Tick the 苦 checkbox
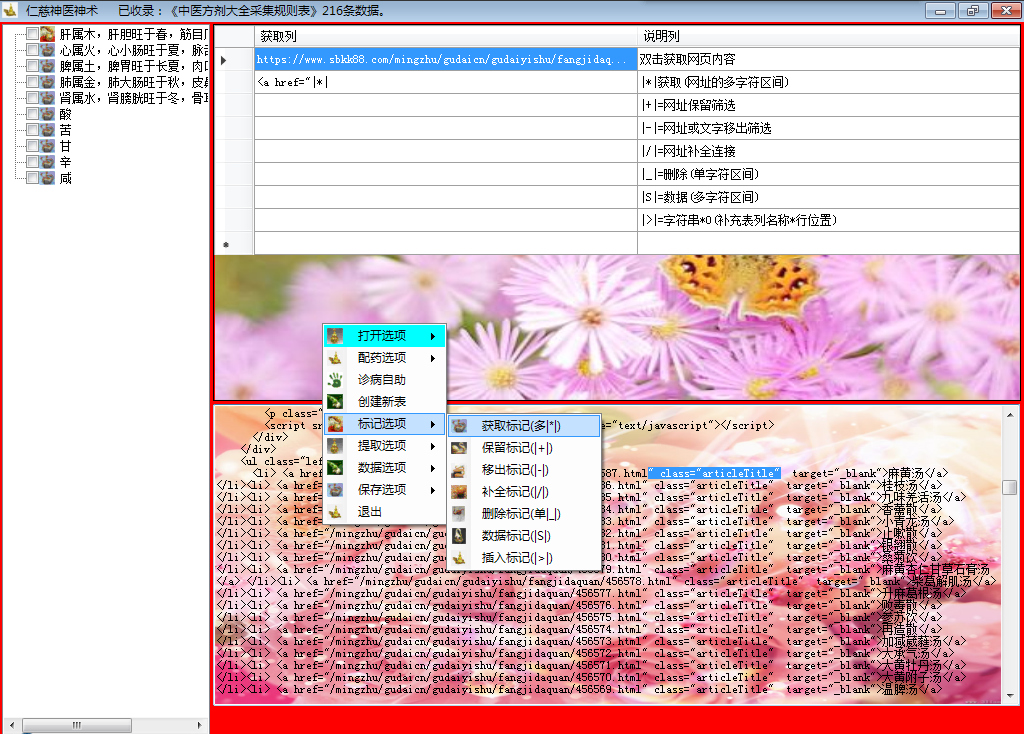1024x734 pixels. [x=32, y=129]
